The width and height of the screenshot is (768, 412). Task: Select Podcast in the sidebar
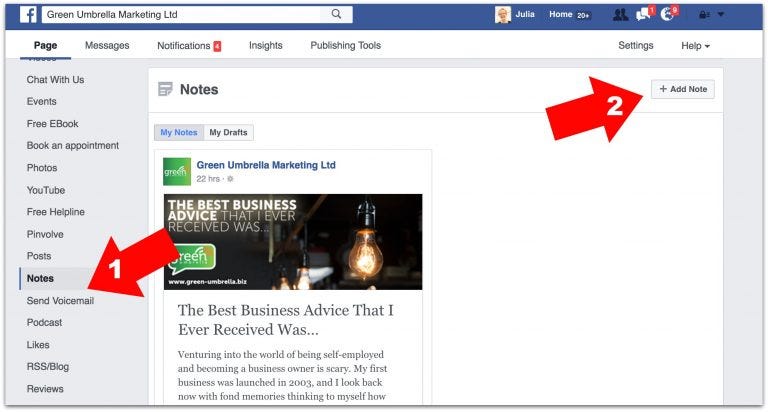pos(45,322)
